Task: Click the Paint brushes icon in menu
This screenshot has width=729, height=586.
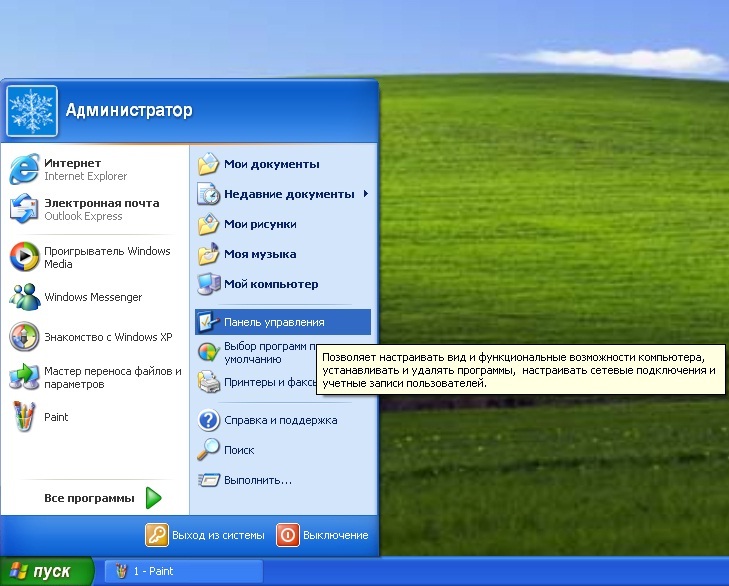Action: click(24, 416)
